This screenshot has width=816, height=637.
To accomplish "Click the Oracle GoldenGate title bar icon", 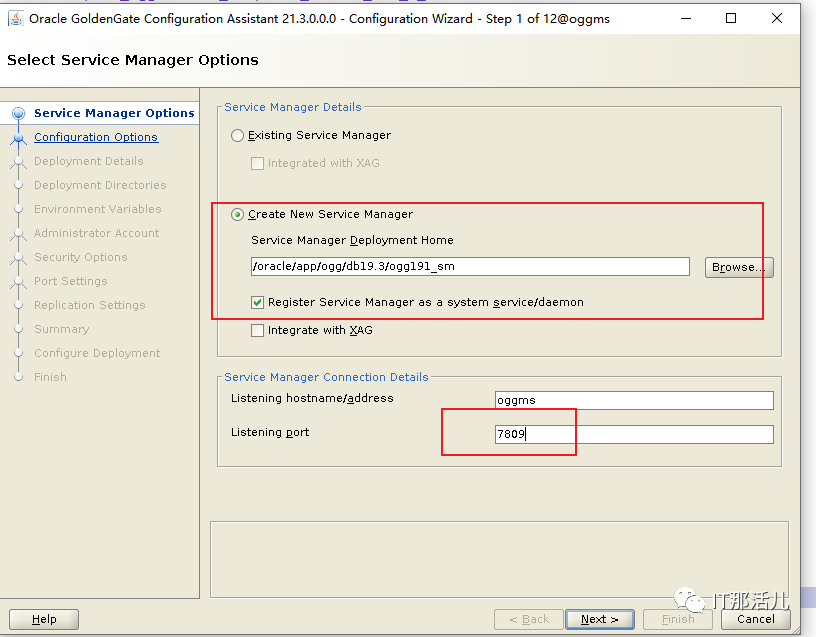I will [16, 18].
